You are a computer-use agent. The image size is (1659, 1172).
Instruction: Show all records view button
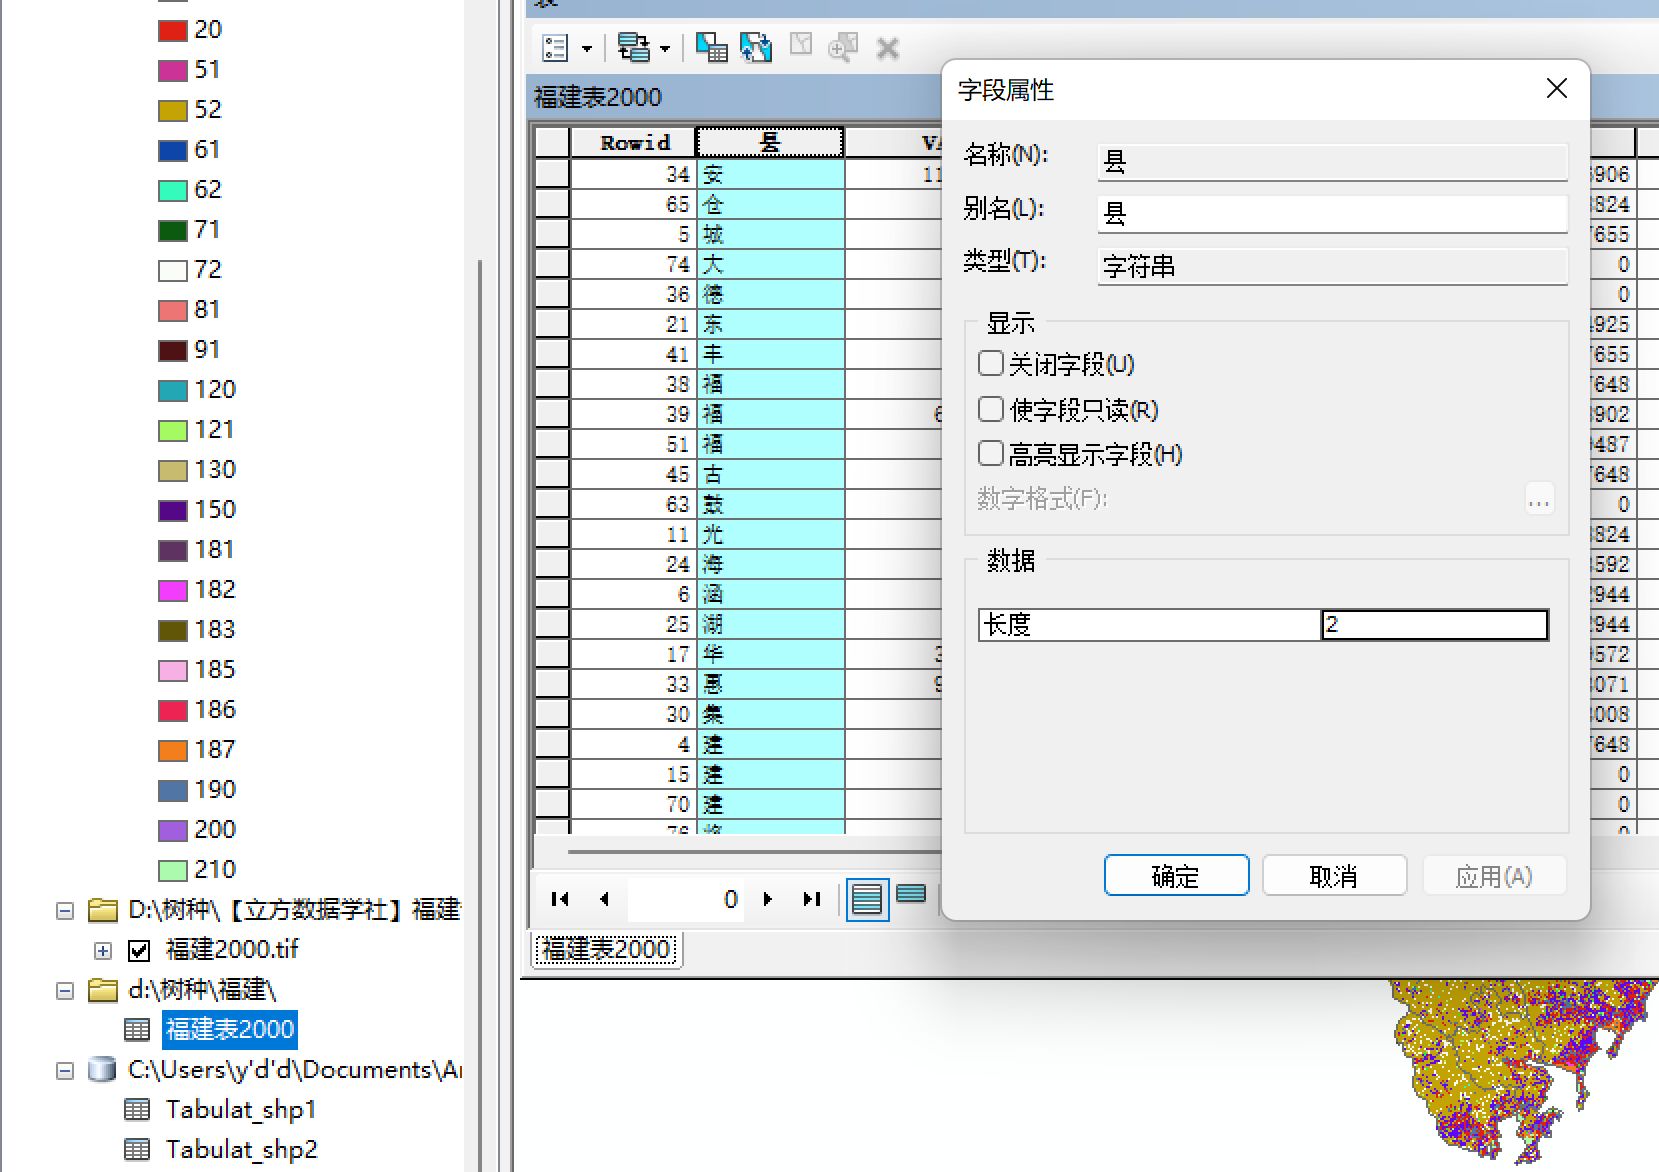click(x=867, y=899)
